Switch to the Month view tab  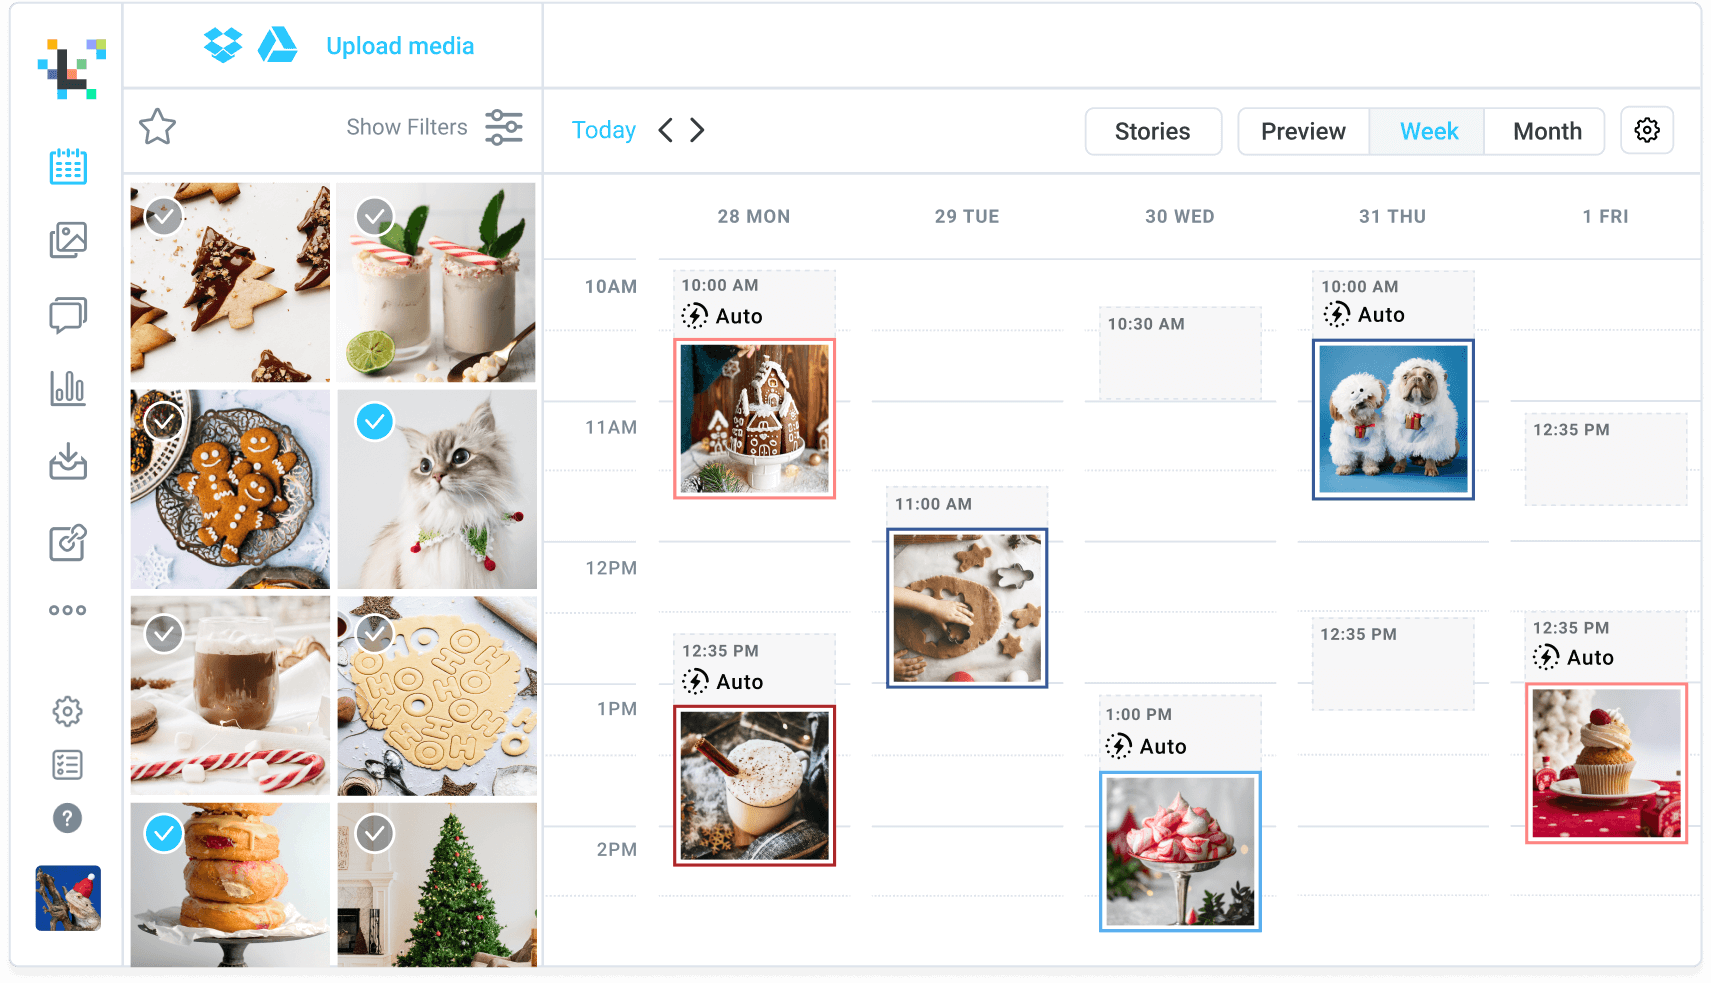click(1546, 131)
